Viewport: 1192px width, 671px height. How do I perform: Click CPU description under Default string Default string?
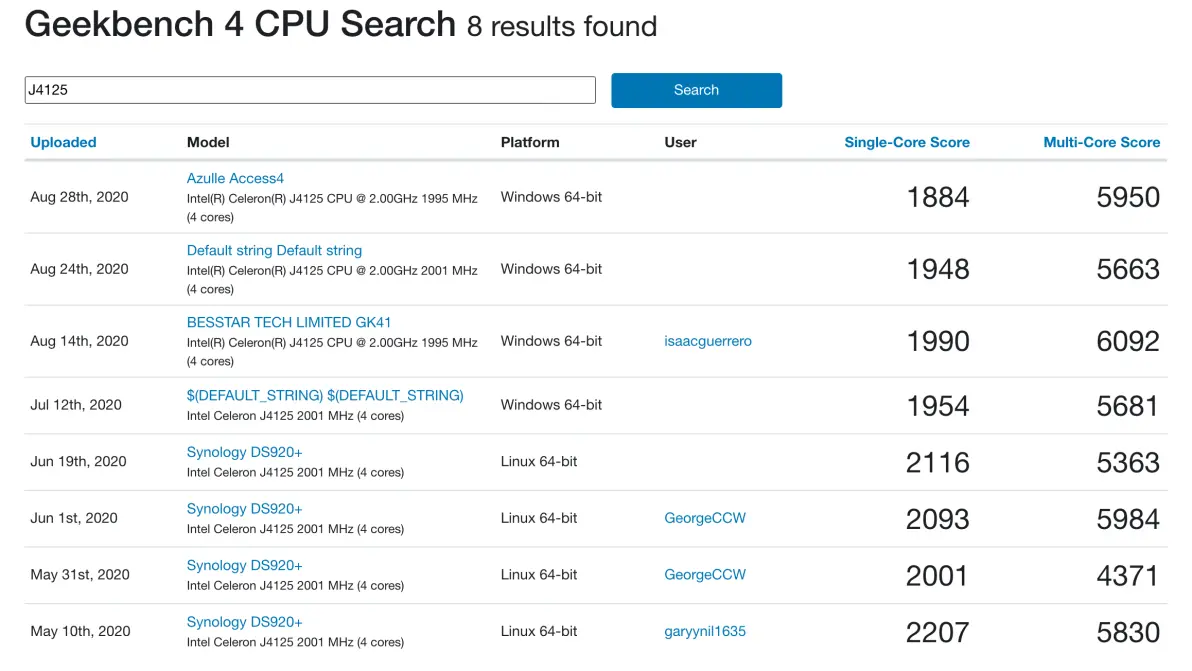pyautogui.click(x=332, y=280)
